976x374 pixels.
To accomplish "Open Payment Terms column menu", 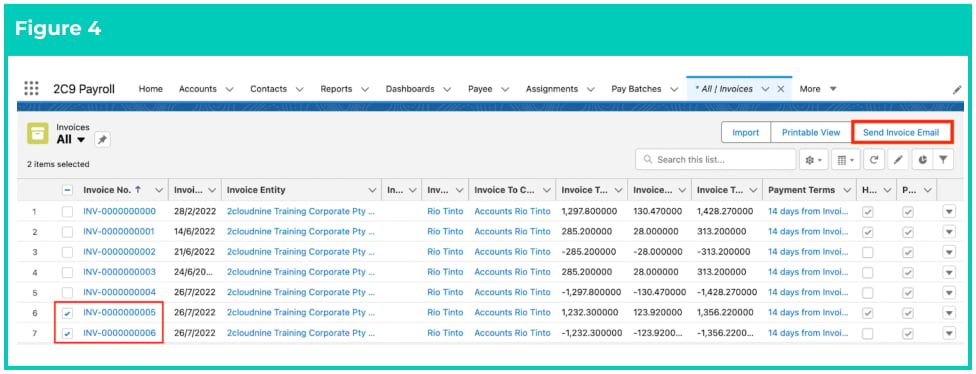I will click(847, 190).
